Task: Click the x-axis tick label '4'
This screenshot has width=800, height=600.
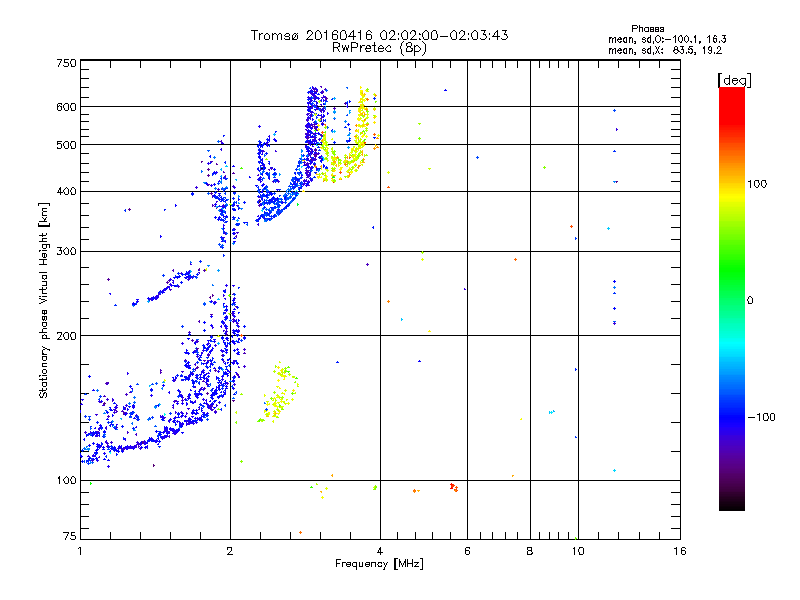Action: (x=380, y=551)
